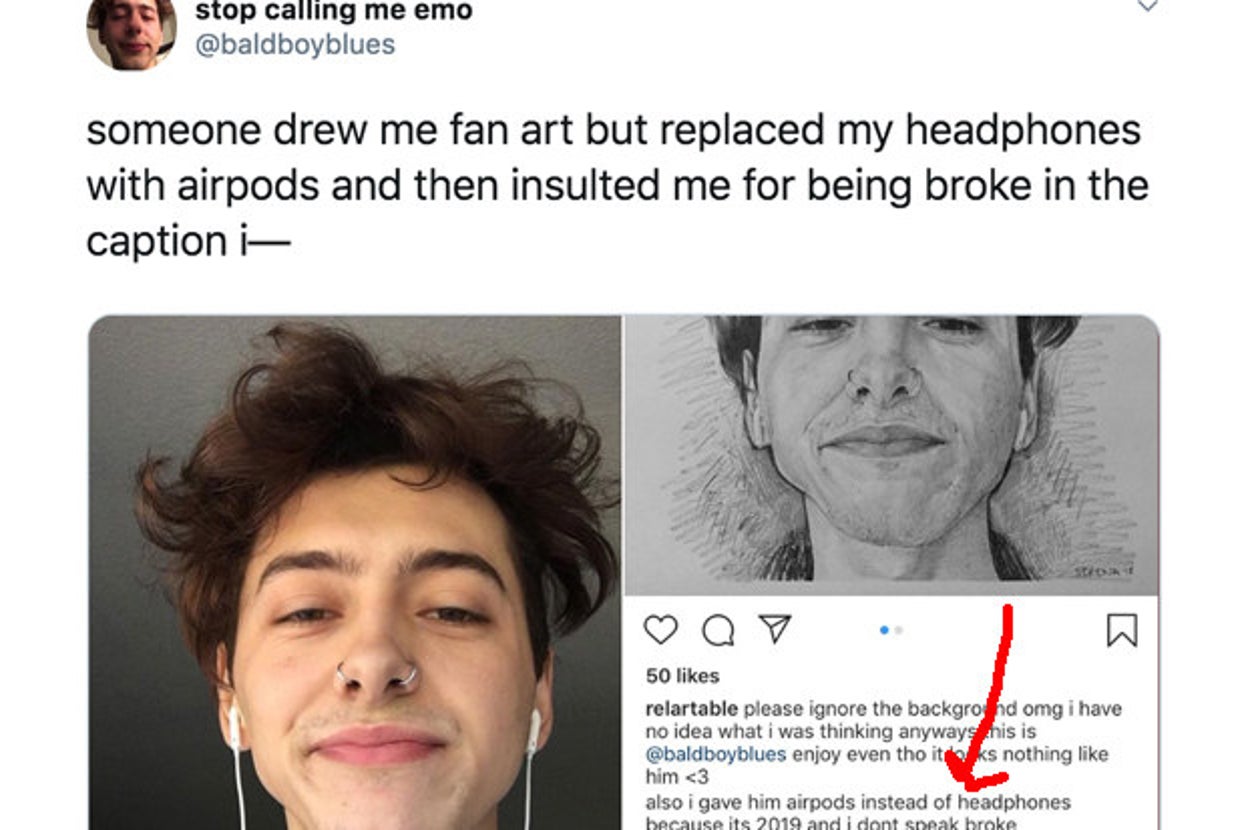Open the @baldboyblues handle below the display name
The height and width of the screenshot is (830, 1250).
click(295, 45)
